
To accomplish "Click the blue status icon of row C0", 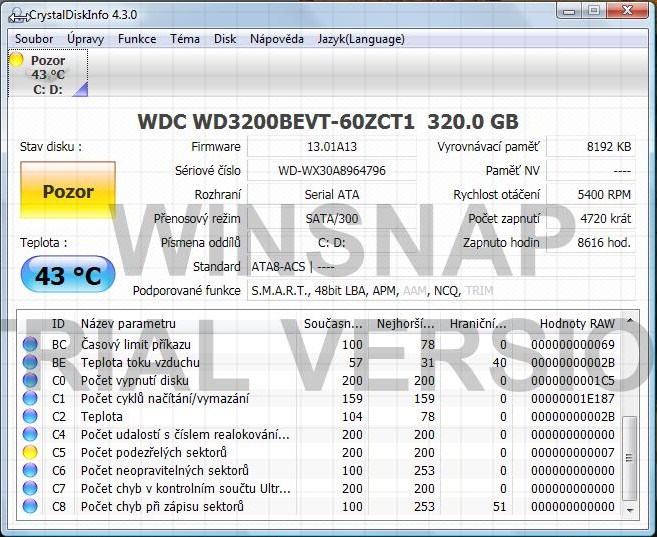I will click(x=30, y=380).
